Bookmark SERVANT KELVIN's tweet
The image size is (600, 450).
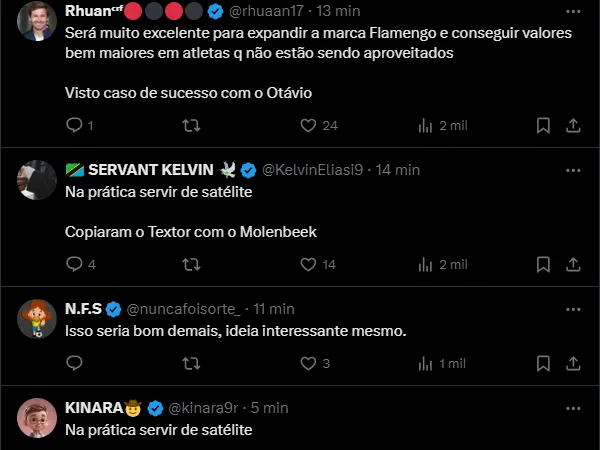coord(543,264)
